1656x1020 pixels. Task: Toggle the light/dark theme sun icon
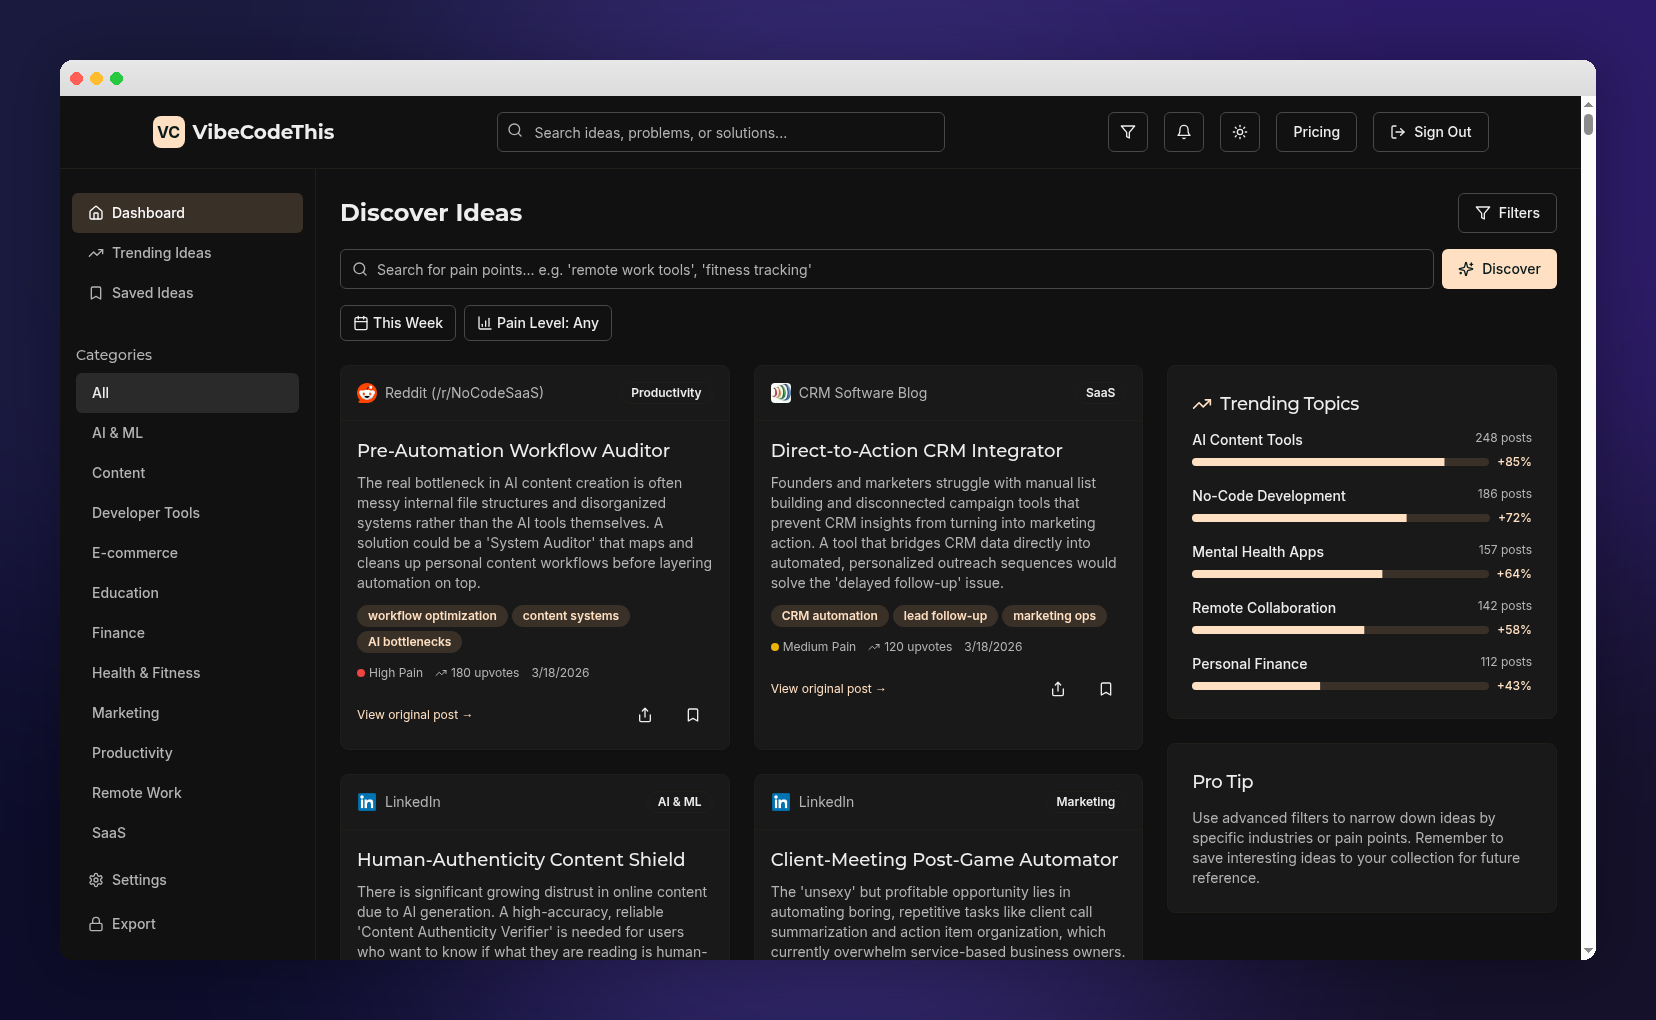[1240, 132]
